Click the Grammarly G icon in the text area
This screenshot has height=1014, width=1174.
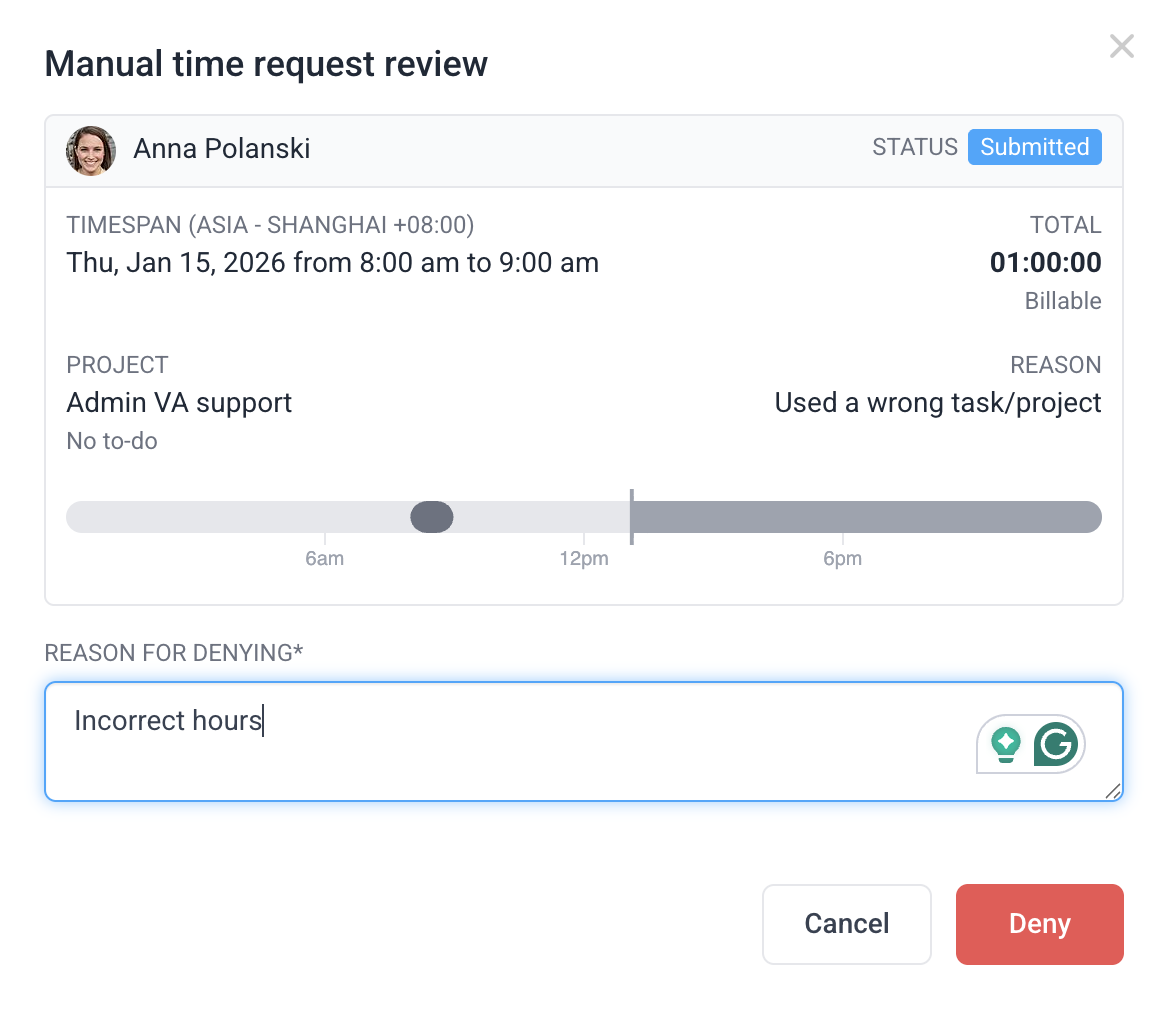click(1056, 744)
